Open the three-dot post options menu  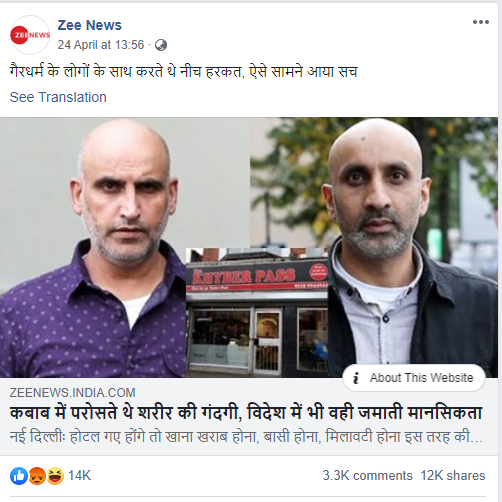pos(481,22)
